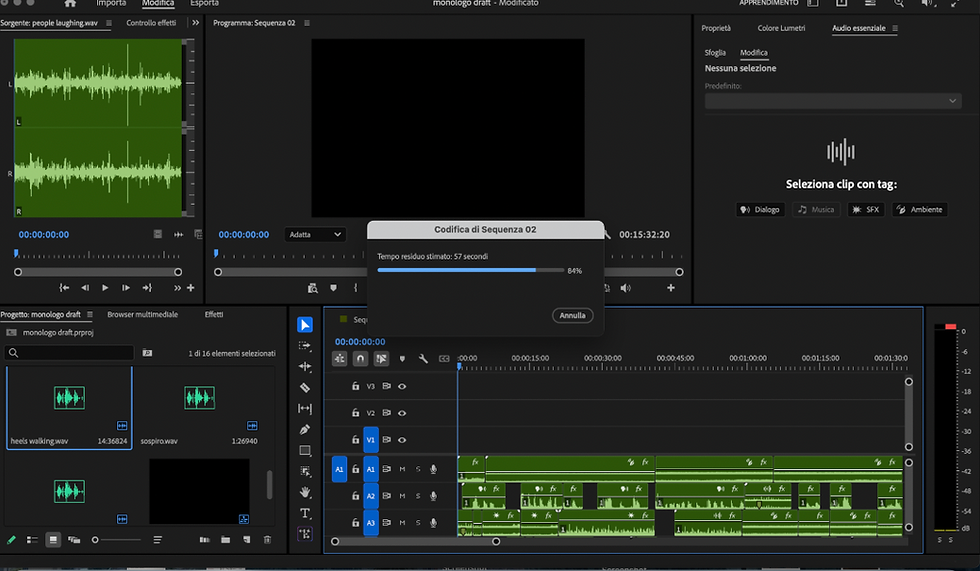
Task: Switch Project panel to freeform view
Action: coord(74,540)
